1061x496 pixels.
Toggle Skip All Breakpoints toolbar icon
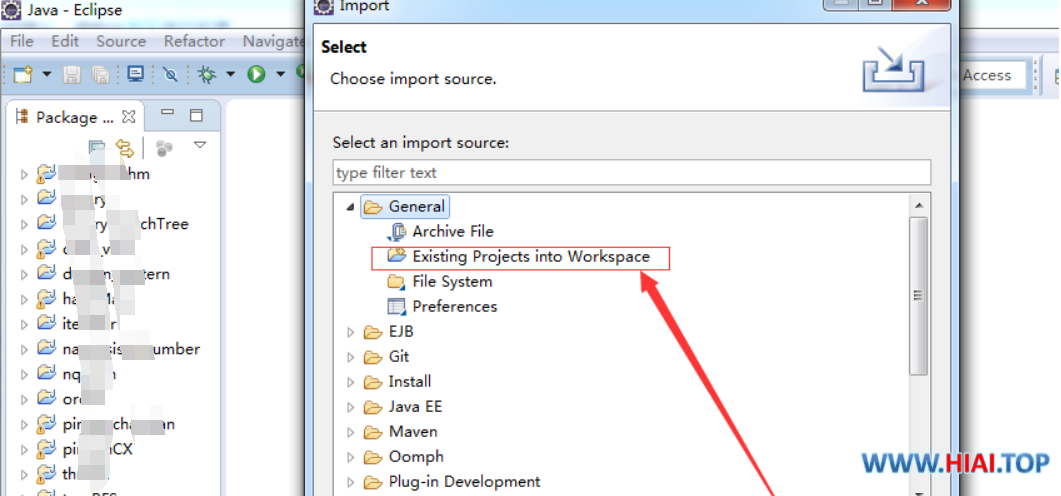(171, 74)
